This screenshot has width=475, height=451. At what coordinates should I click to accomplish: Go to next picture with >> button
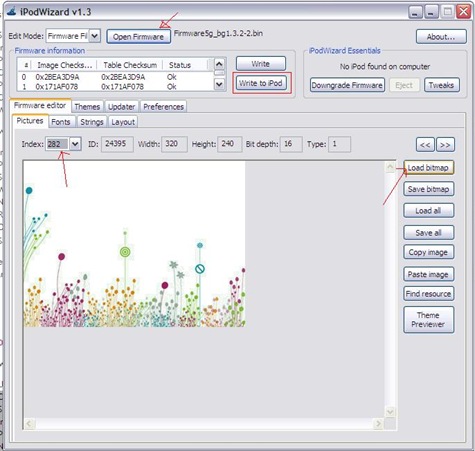tap(445, 145)
